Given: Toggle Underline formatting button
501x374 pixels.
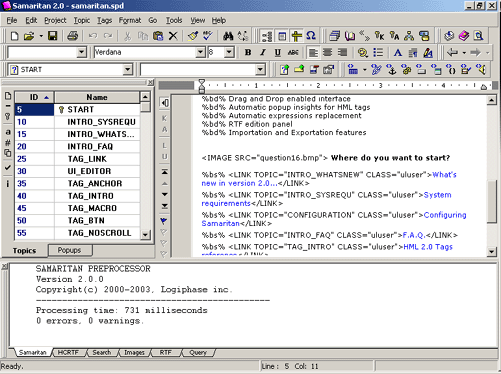Looking at the screenshot, I should click(x=277, y=52).
